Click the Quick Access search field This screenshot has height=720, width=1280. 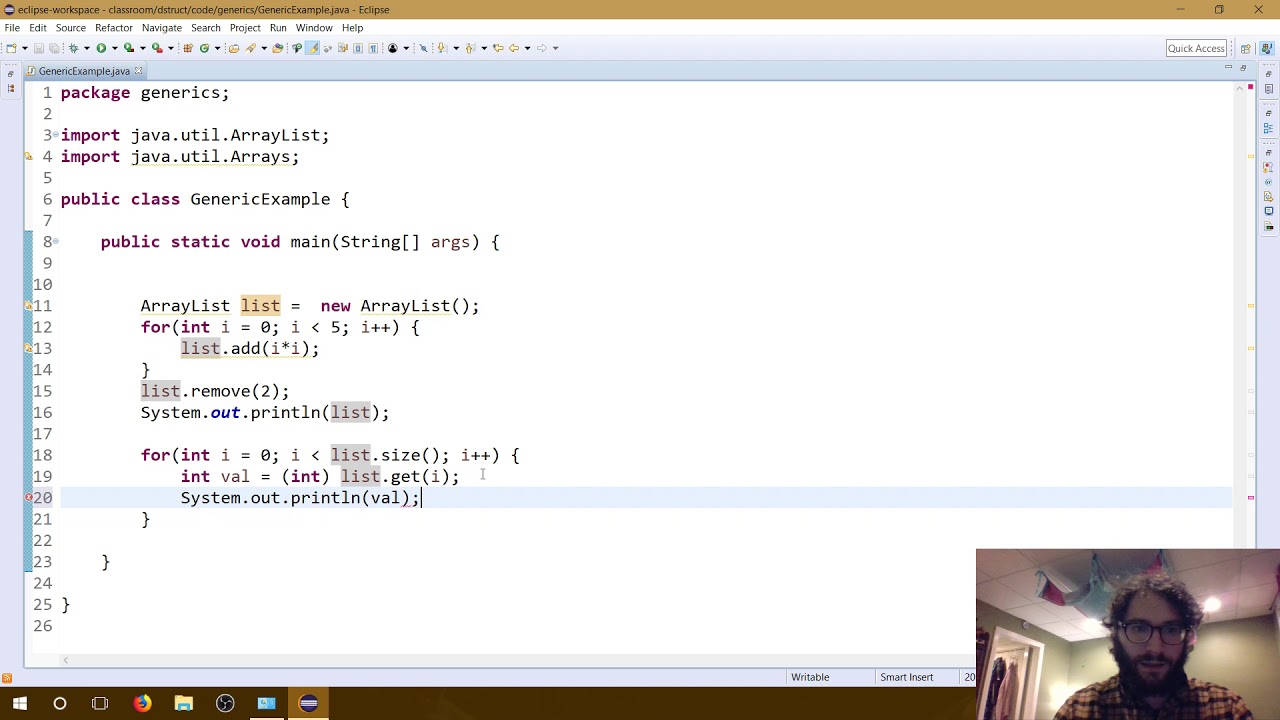[1196, 48]
